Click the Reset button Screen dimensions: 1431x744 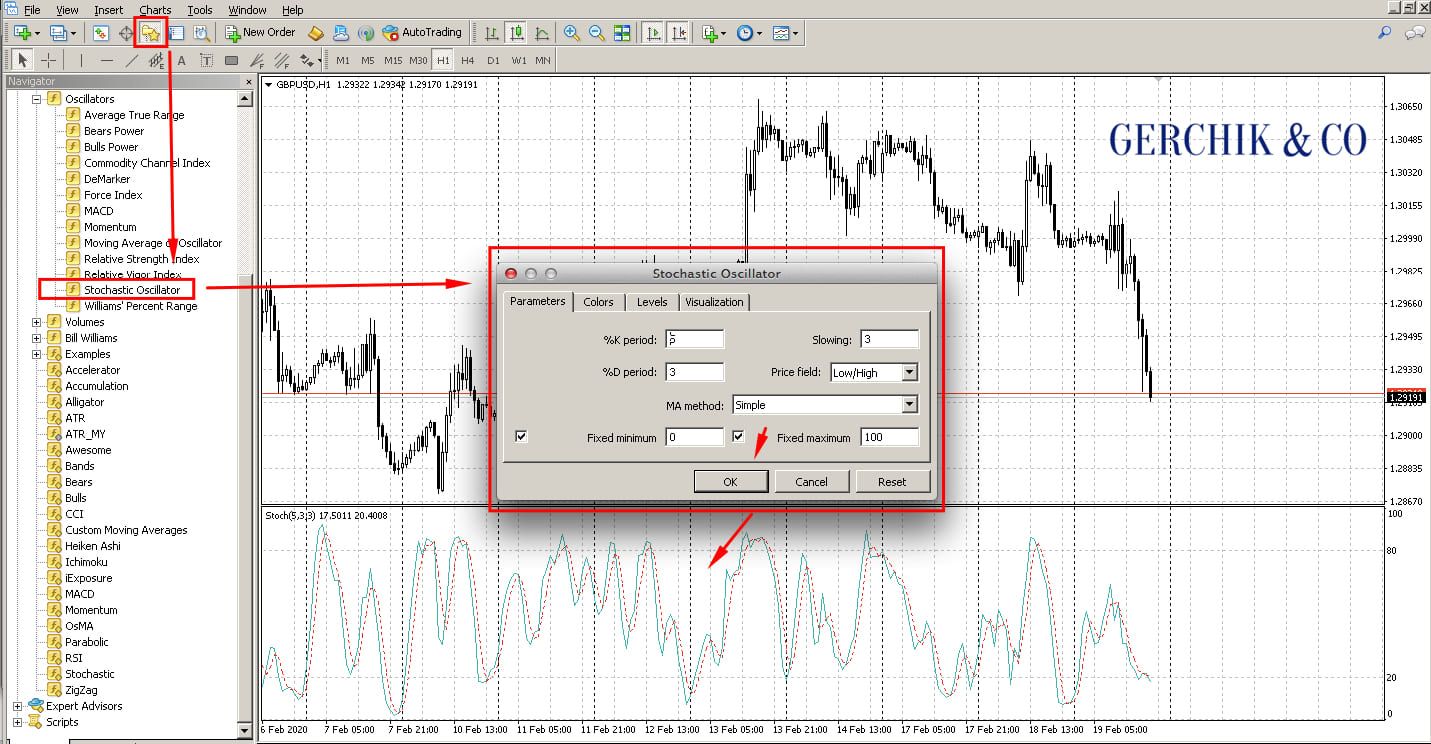click(891, 481)
